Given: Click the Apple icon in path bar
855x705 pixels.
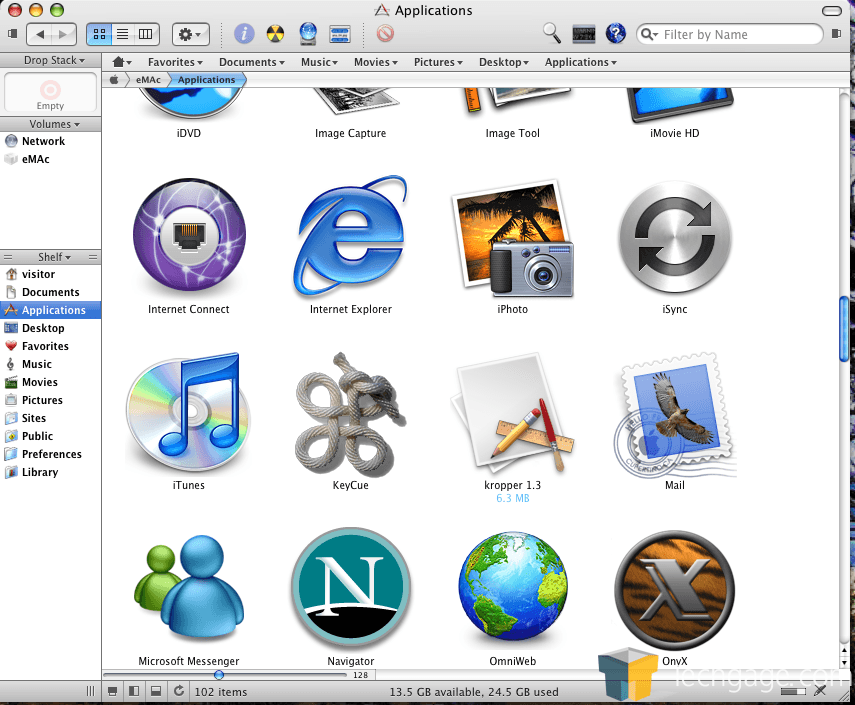Looking at the screenshot, I should 115,80.
